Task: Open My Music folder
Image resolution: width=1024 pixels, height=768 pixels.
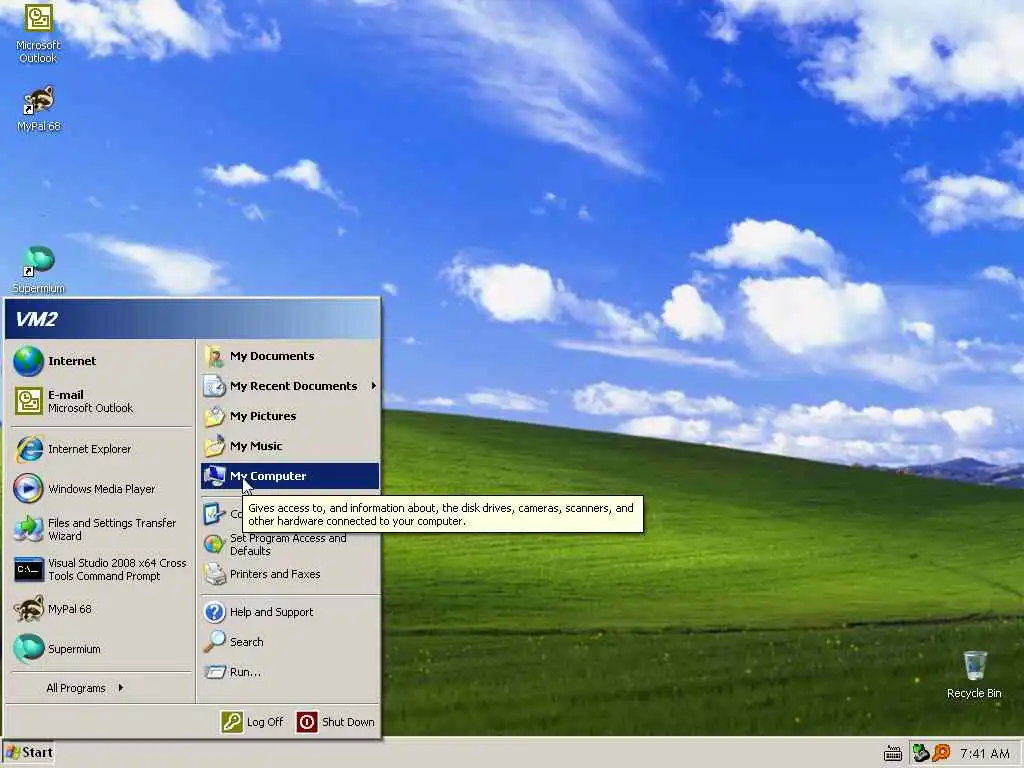Action: tap(290, 446)
